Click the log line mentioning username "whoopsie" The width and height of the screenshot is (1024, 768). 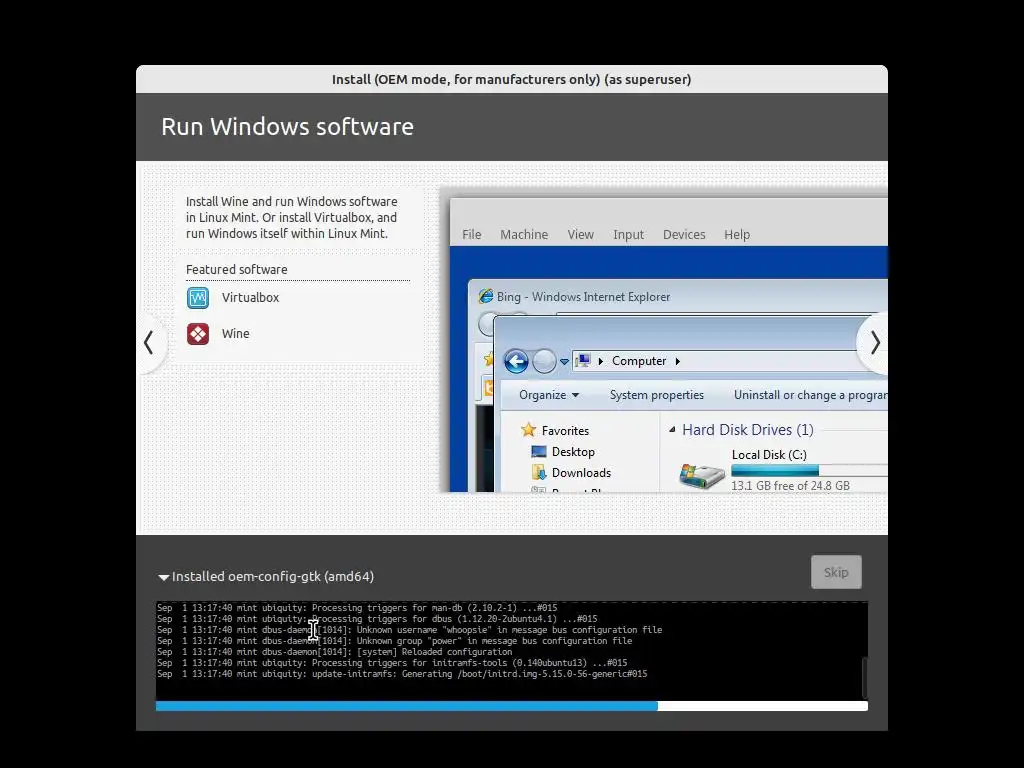click(x=409, y=630)
